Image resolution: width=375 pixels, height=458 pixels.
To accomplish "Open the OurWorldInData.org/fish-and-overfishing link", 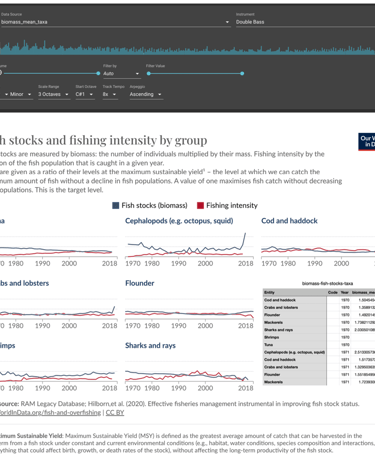I will (50, 413).
